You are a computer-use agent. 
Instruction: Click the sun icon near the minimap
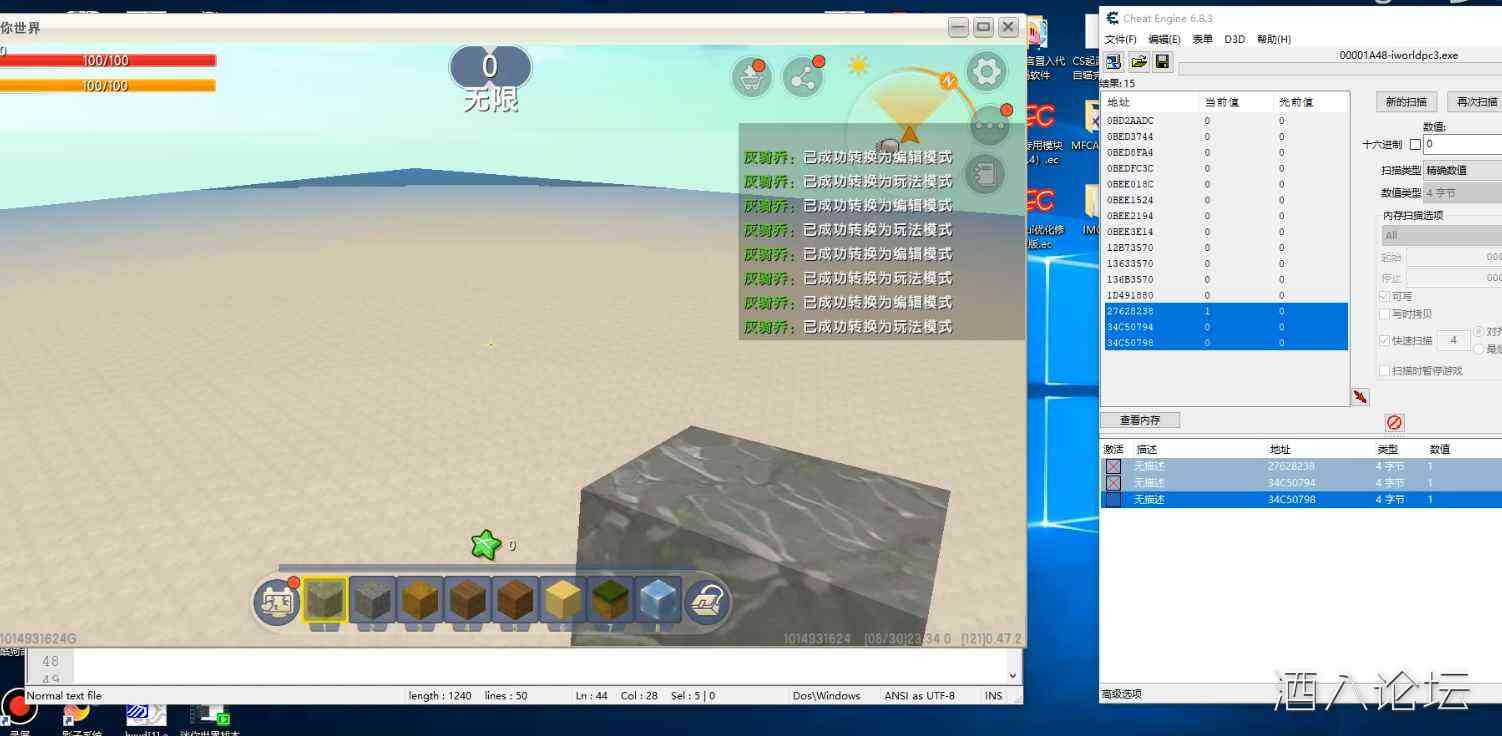tap(858, 66)
